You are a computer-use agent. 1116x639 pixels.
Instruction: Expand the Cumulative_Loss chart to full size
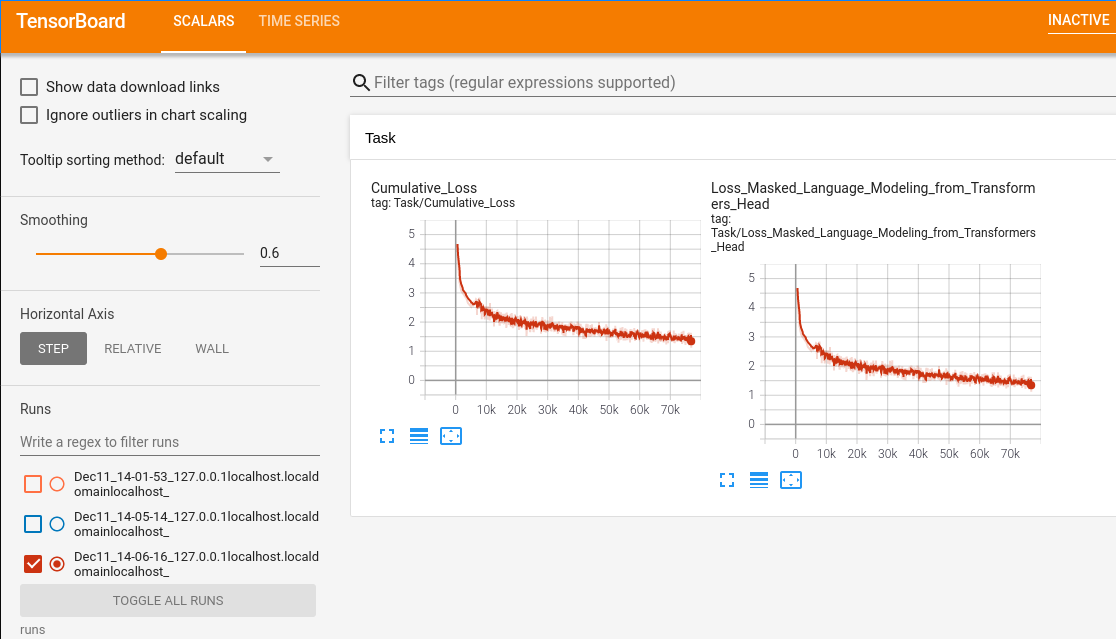point(387,436)
